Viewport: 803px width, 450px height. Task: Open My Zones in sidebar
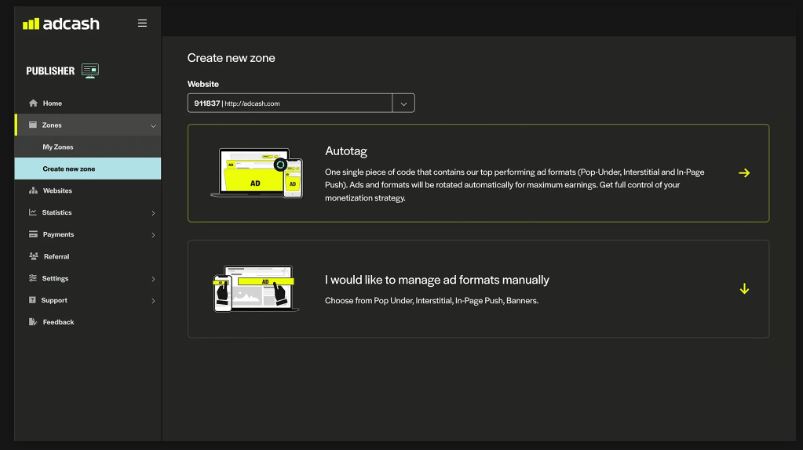(x=58, y=147)
